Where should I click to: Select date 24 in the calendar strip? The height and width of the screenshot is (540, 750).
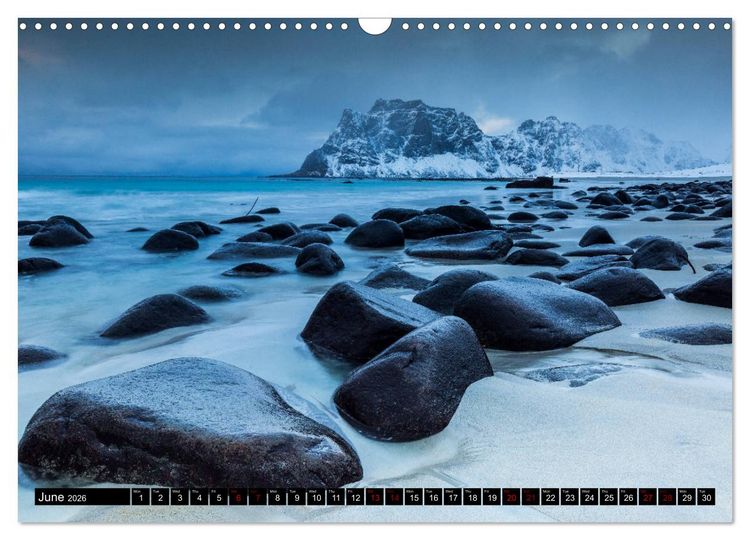(590, 496)
